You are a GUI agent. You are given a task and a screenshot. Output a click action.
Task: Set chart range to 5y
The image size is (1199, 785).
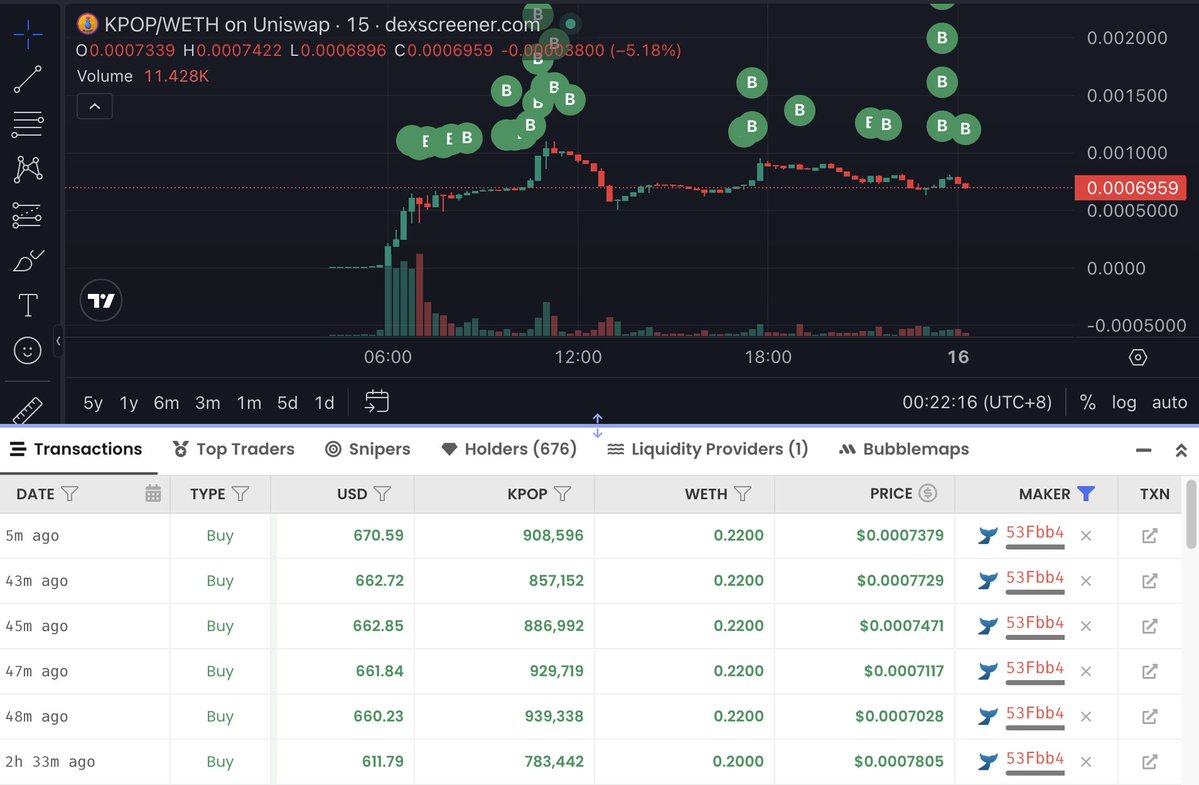pyautogui.click(x=93, y=403)
